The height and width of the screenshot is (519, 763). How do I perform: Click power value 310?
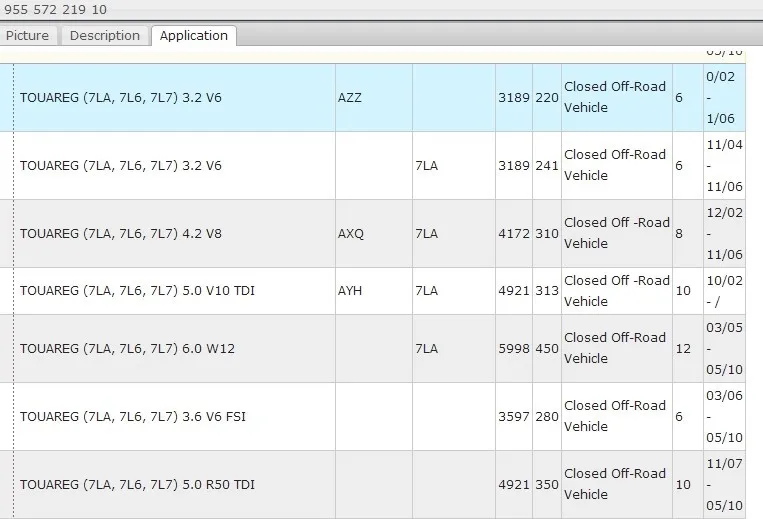(x=547, y=233)
